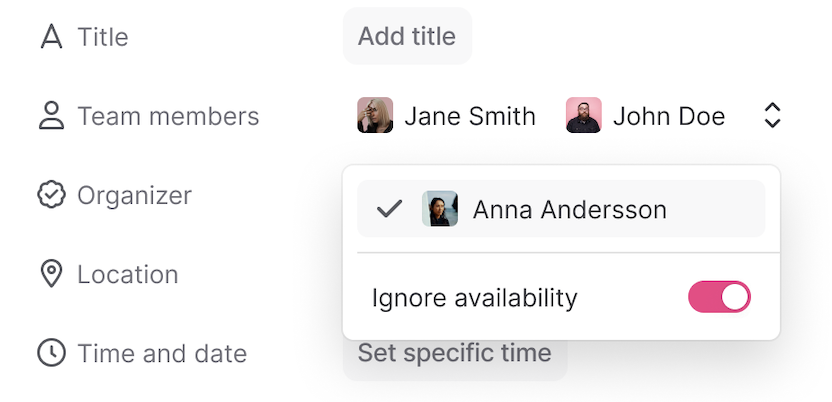
Task: Click Jane Smith's avatar photo
Action: tap(375, 116)
